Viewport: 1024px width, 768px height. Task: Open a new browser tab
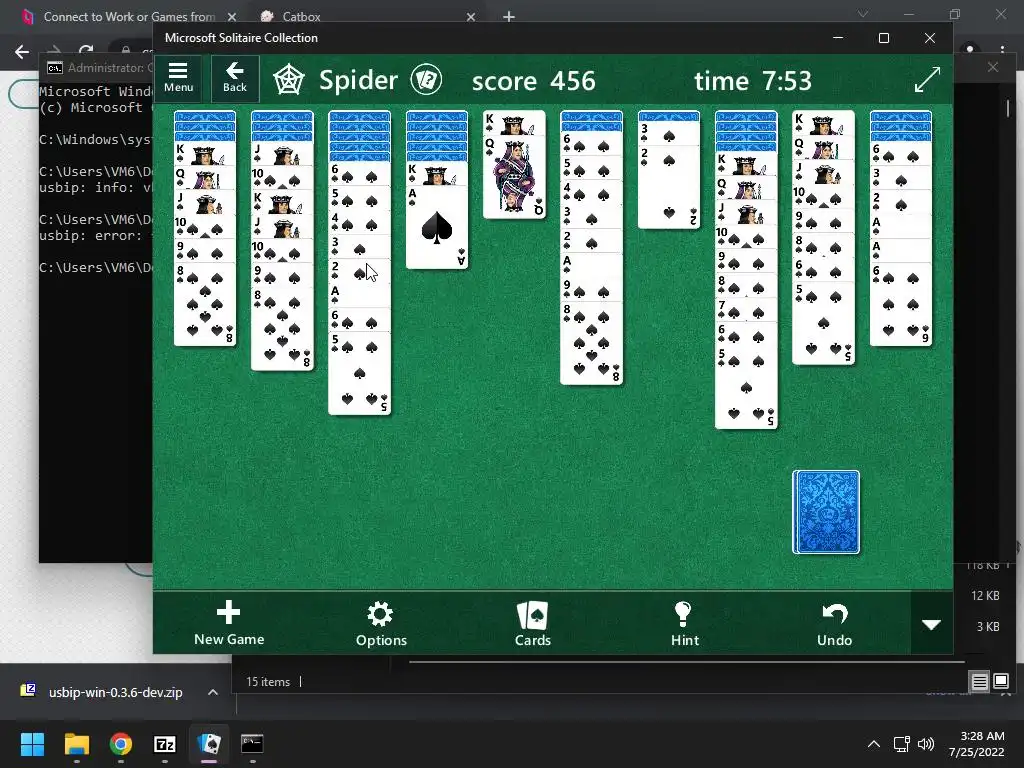[x=509, y=17]
